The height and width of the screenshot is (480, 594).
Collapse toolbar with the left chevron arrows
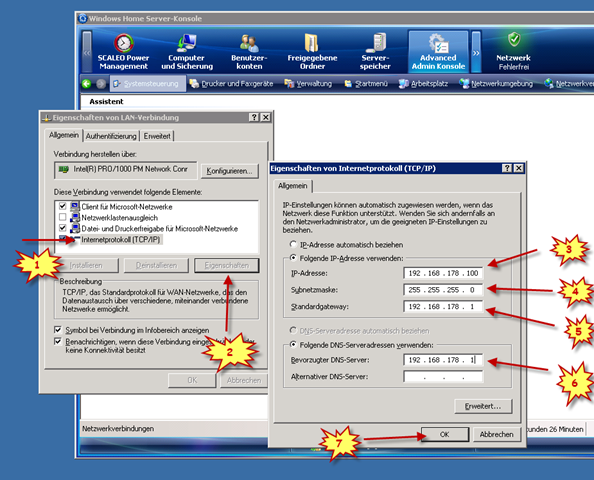click(x=87, y=52)
